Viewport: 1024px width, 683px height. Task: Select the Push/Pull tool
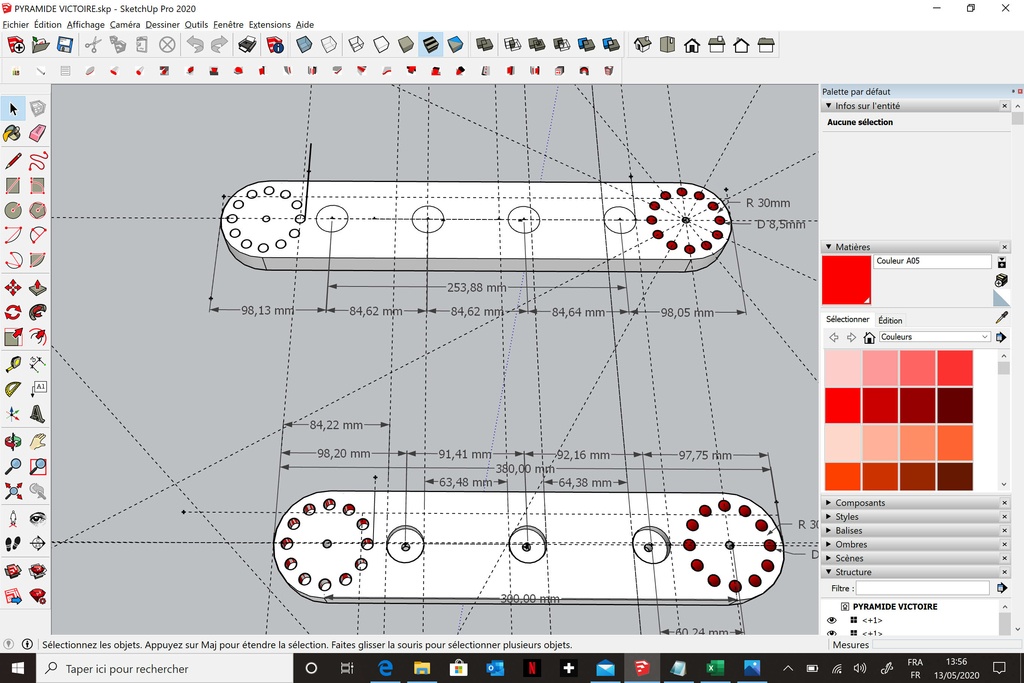pyautogui.click(x=38, y=287)
